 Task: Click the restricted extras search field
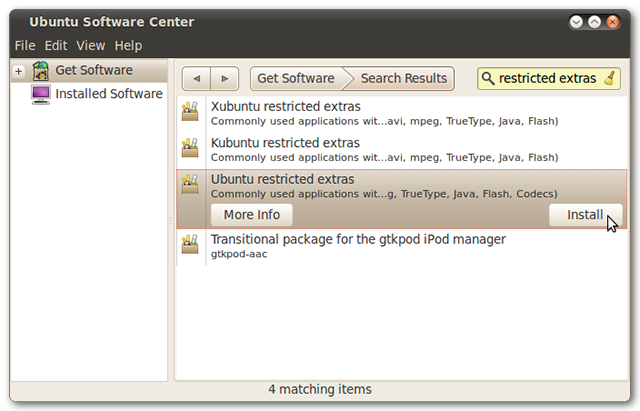(549, 78)
